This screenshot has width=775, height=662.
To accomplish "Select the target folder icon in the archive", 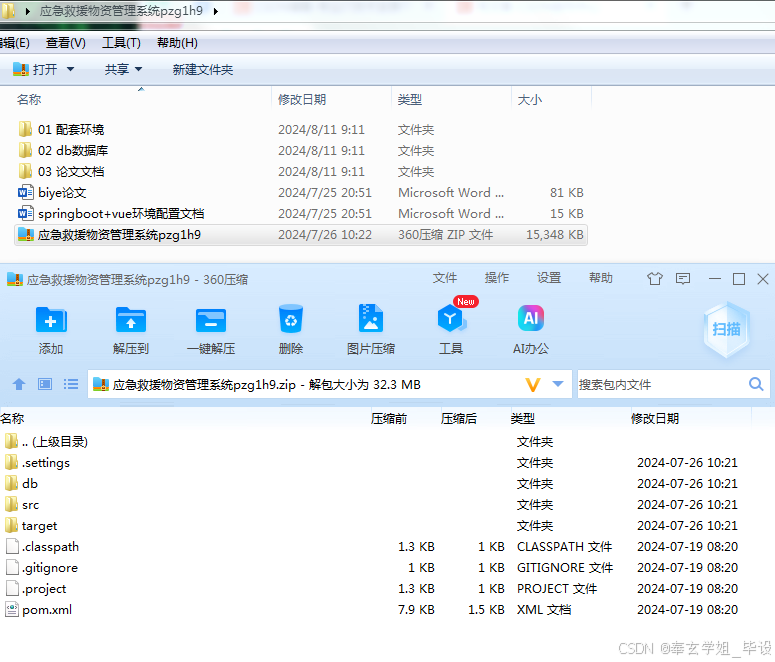I will click(x=11, y=525).
